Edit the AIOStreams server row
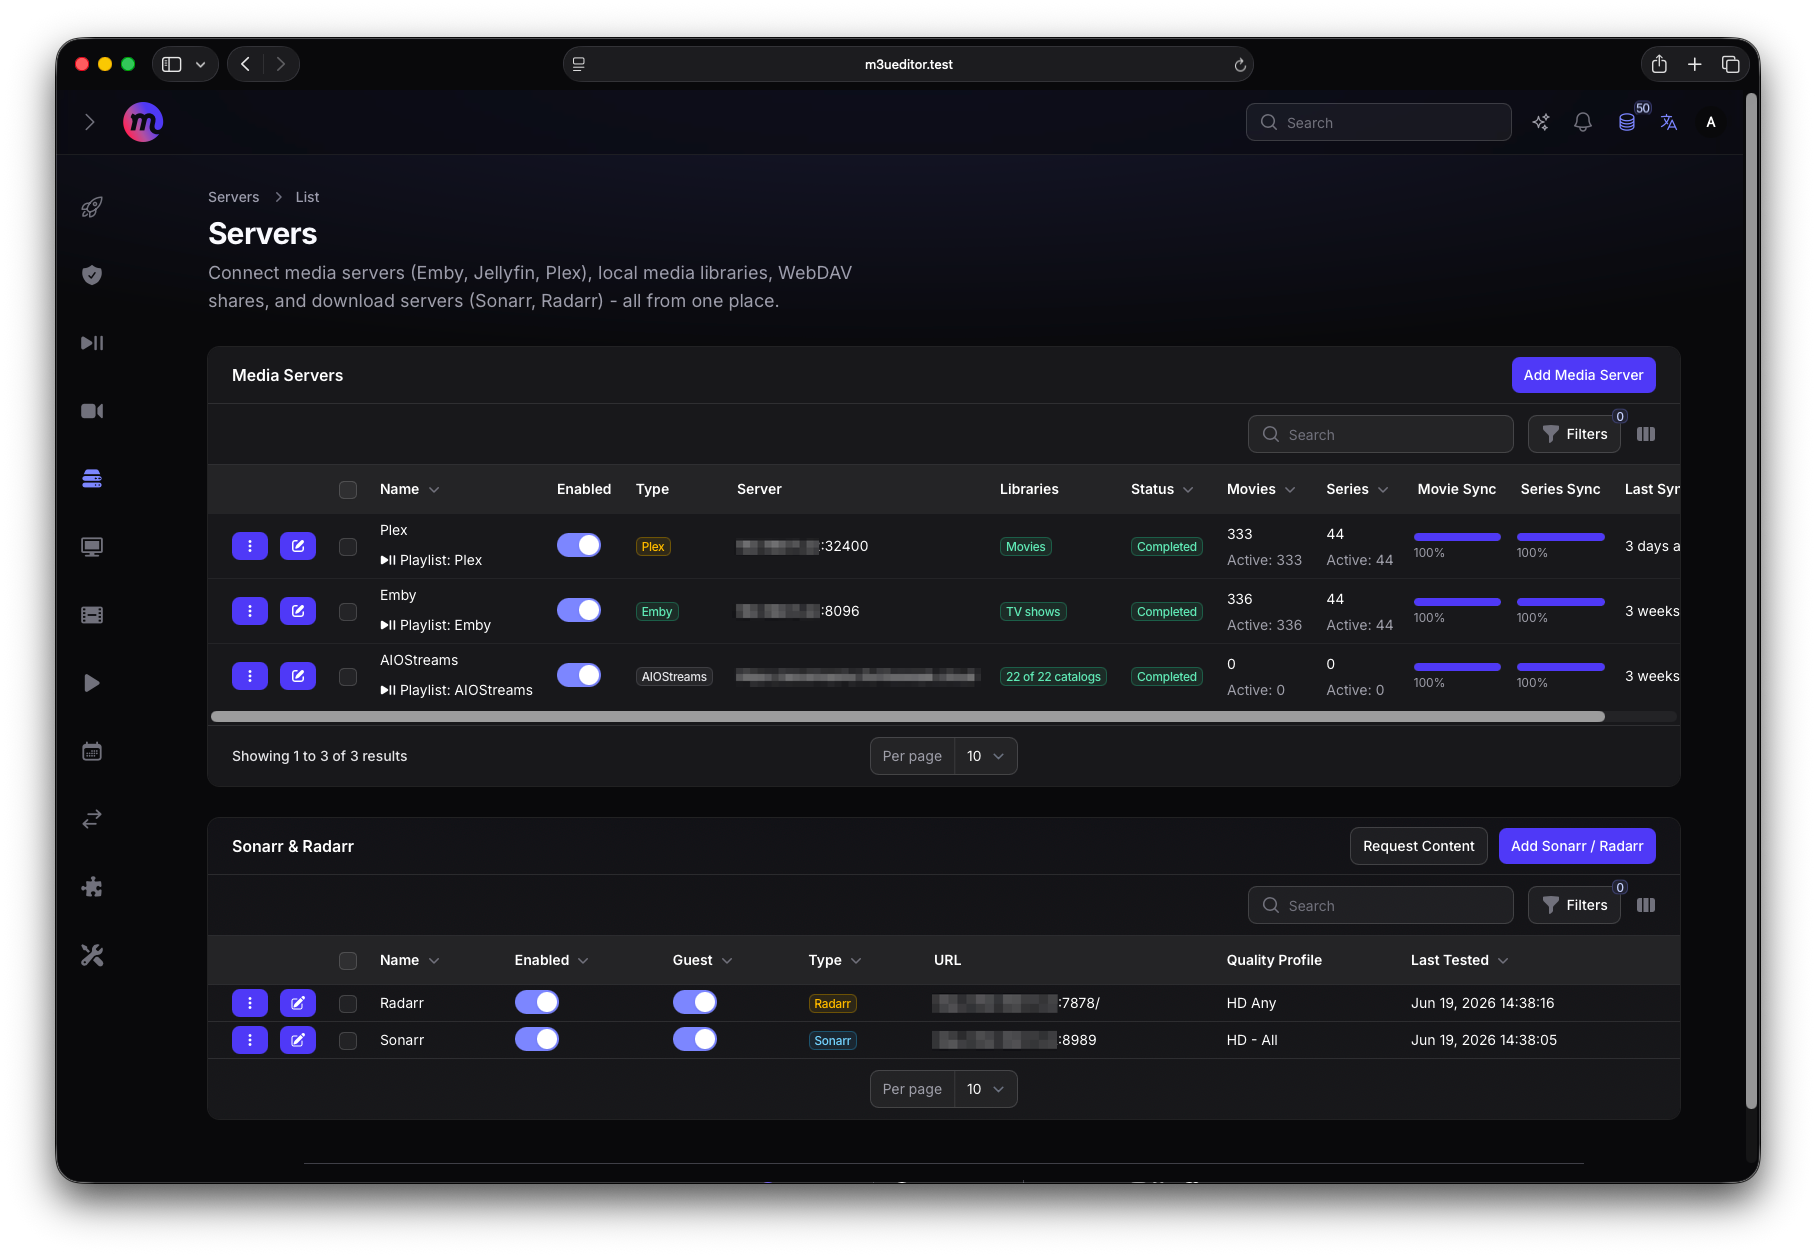Viewport: 1816px width, 1257px height. point(298,676)
